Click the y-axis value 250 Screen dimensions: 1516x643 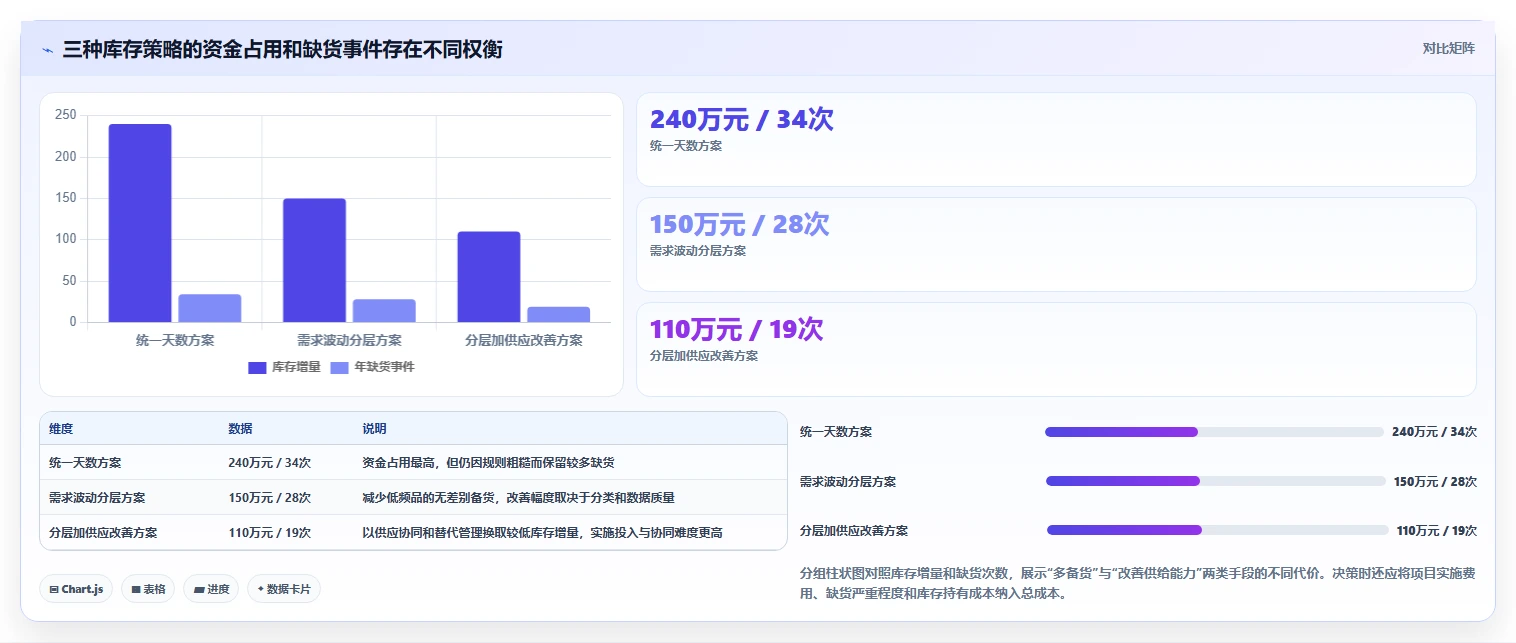(66, 115)
